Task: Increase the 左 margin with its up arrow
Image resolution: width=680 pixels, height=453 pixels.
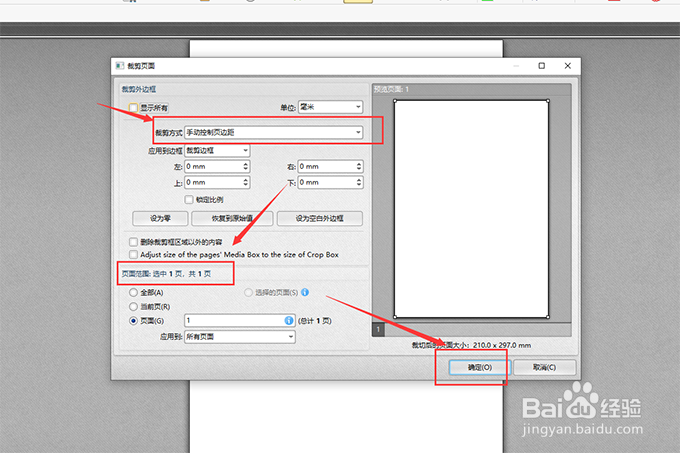Action: click(x=245, y=164)
